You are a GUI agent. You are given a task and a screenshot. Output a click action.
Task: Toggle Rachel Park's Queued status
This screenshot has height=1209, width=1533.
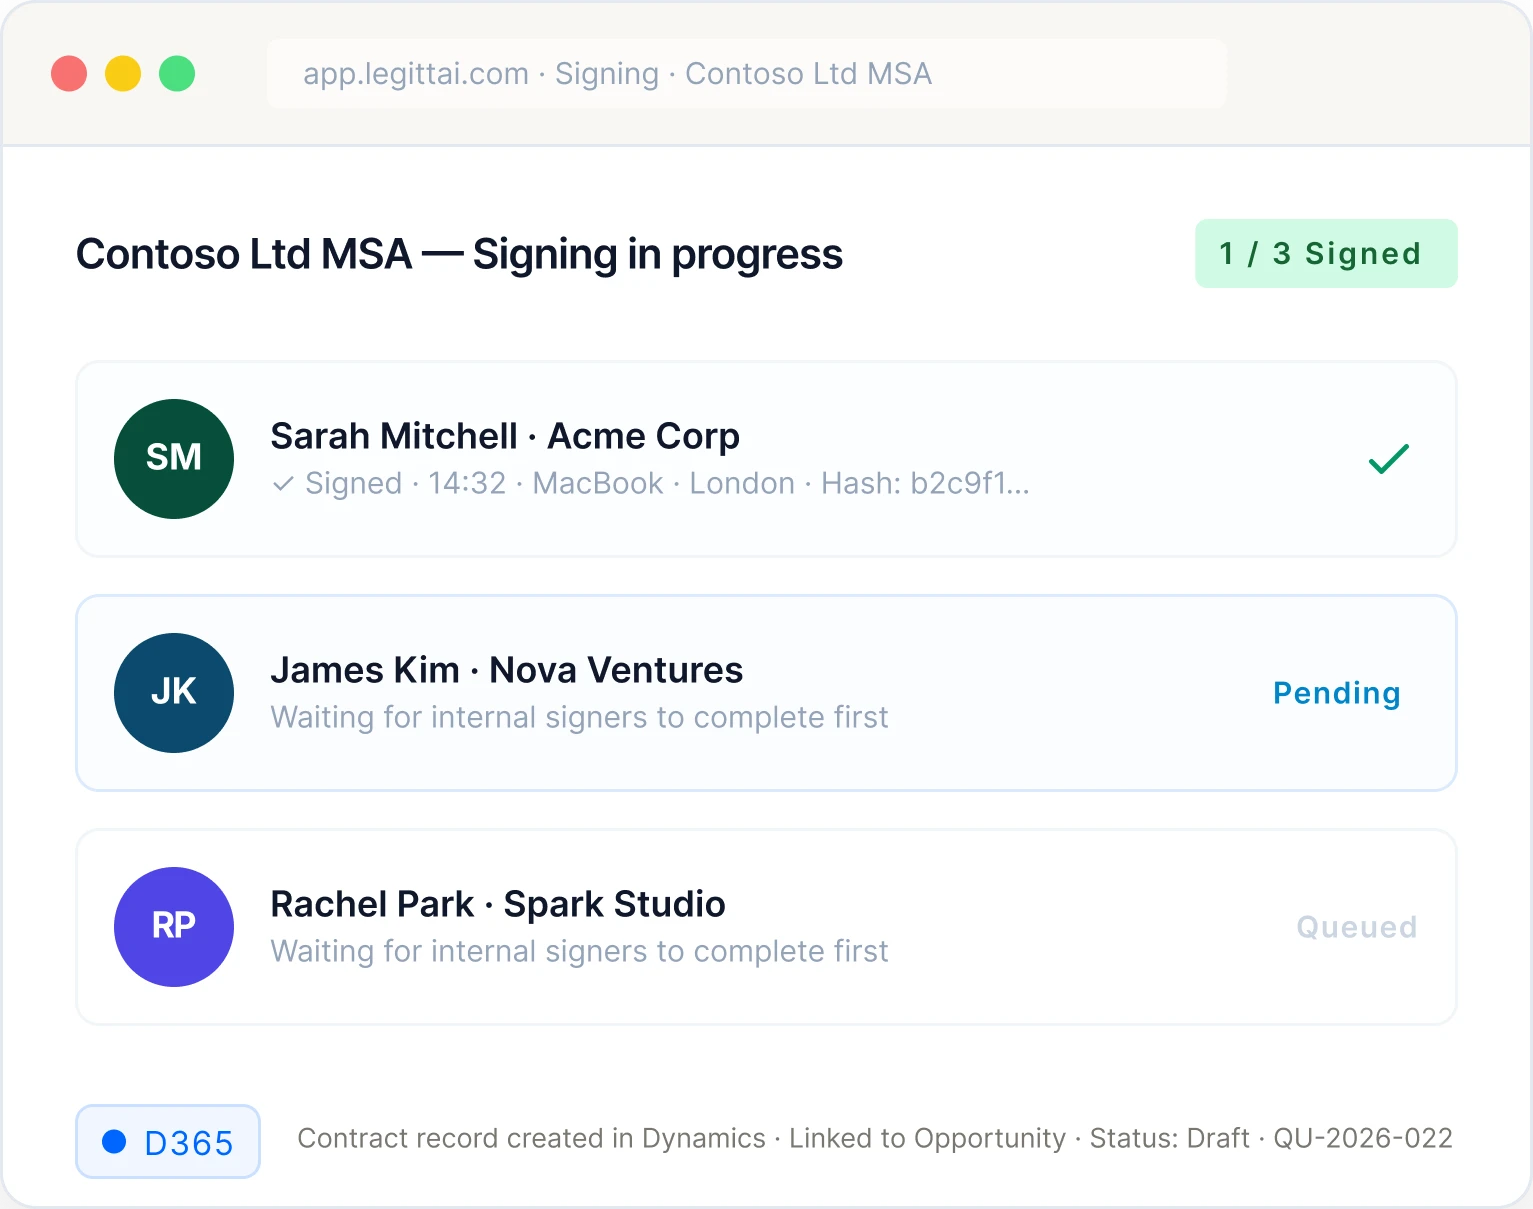[1355, 926]
